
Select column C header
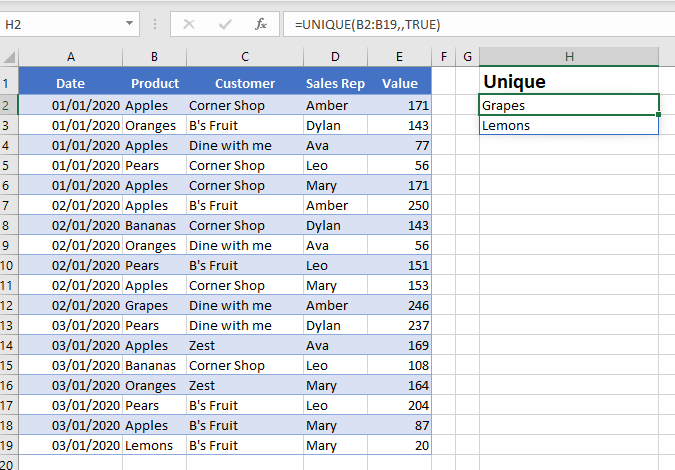coord(245,57)
